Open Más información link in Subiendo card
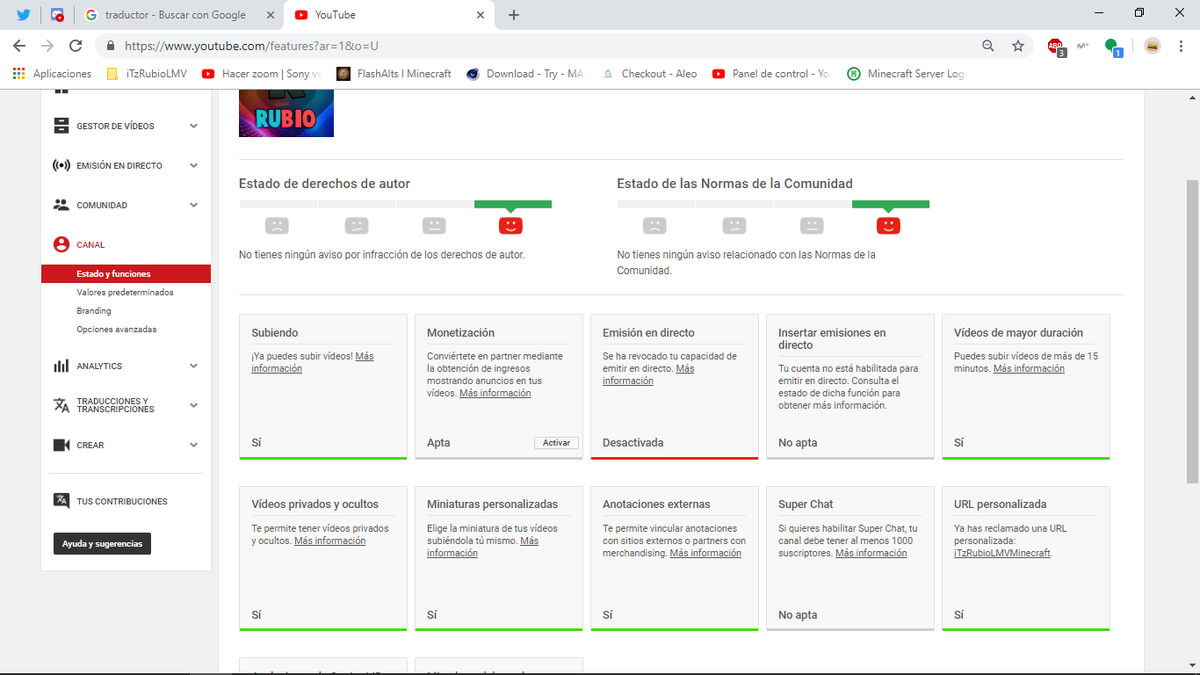1200x675 pixels. 313,362
